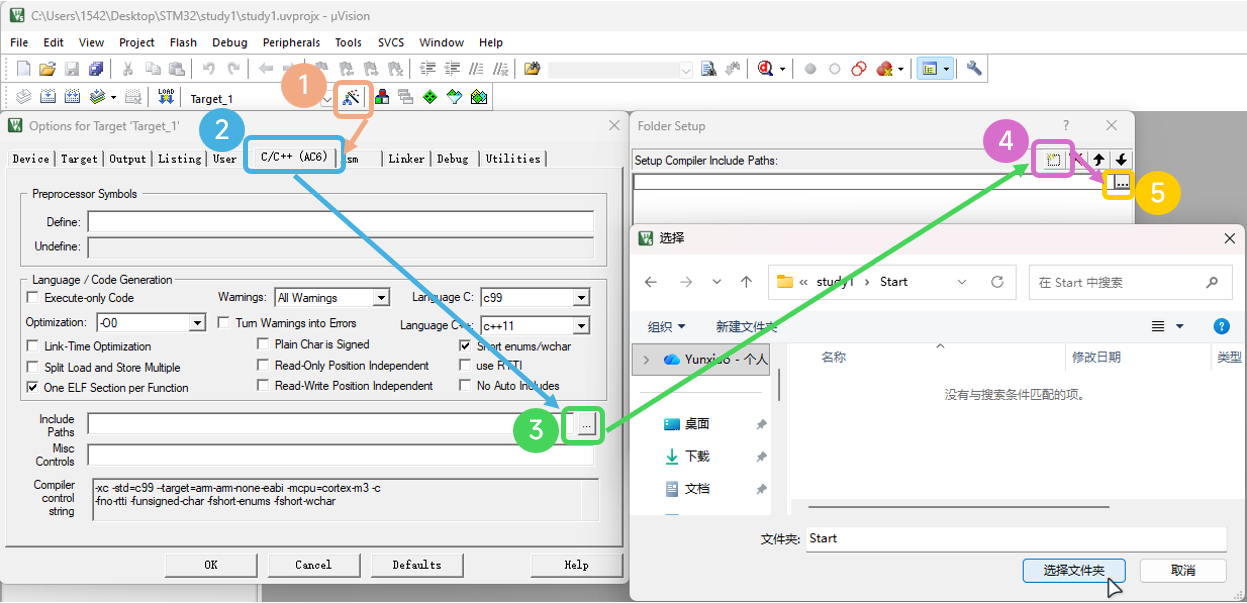Click the 选择文件夹 button
The height and width of the screenshot is (603, 1247).
(x=1074, y=570)
